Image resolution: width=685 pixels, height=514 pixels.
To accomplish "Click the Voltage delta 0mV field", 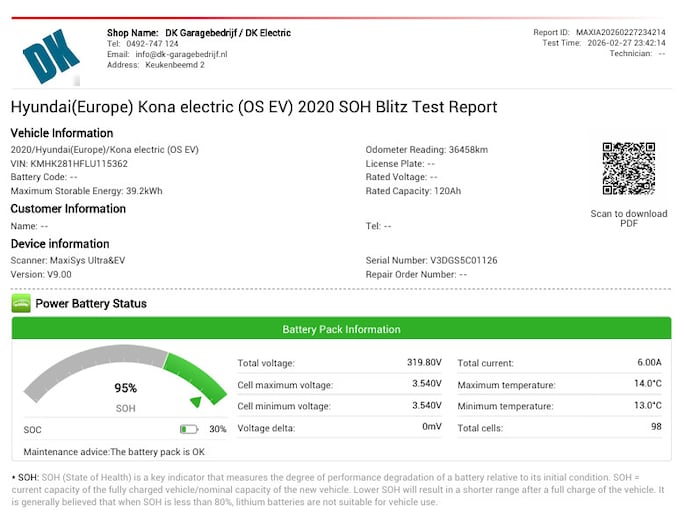I will (x=431, y=427).
